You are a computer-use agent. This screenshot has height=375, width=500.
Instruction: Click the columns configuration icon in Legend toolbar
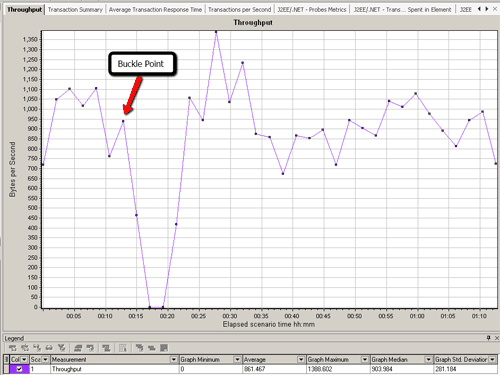point(123,348)
